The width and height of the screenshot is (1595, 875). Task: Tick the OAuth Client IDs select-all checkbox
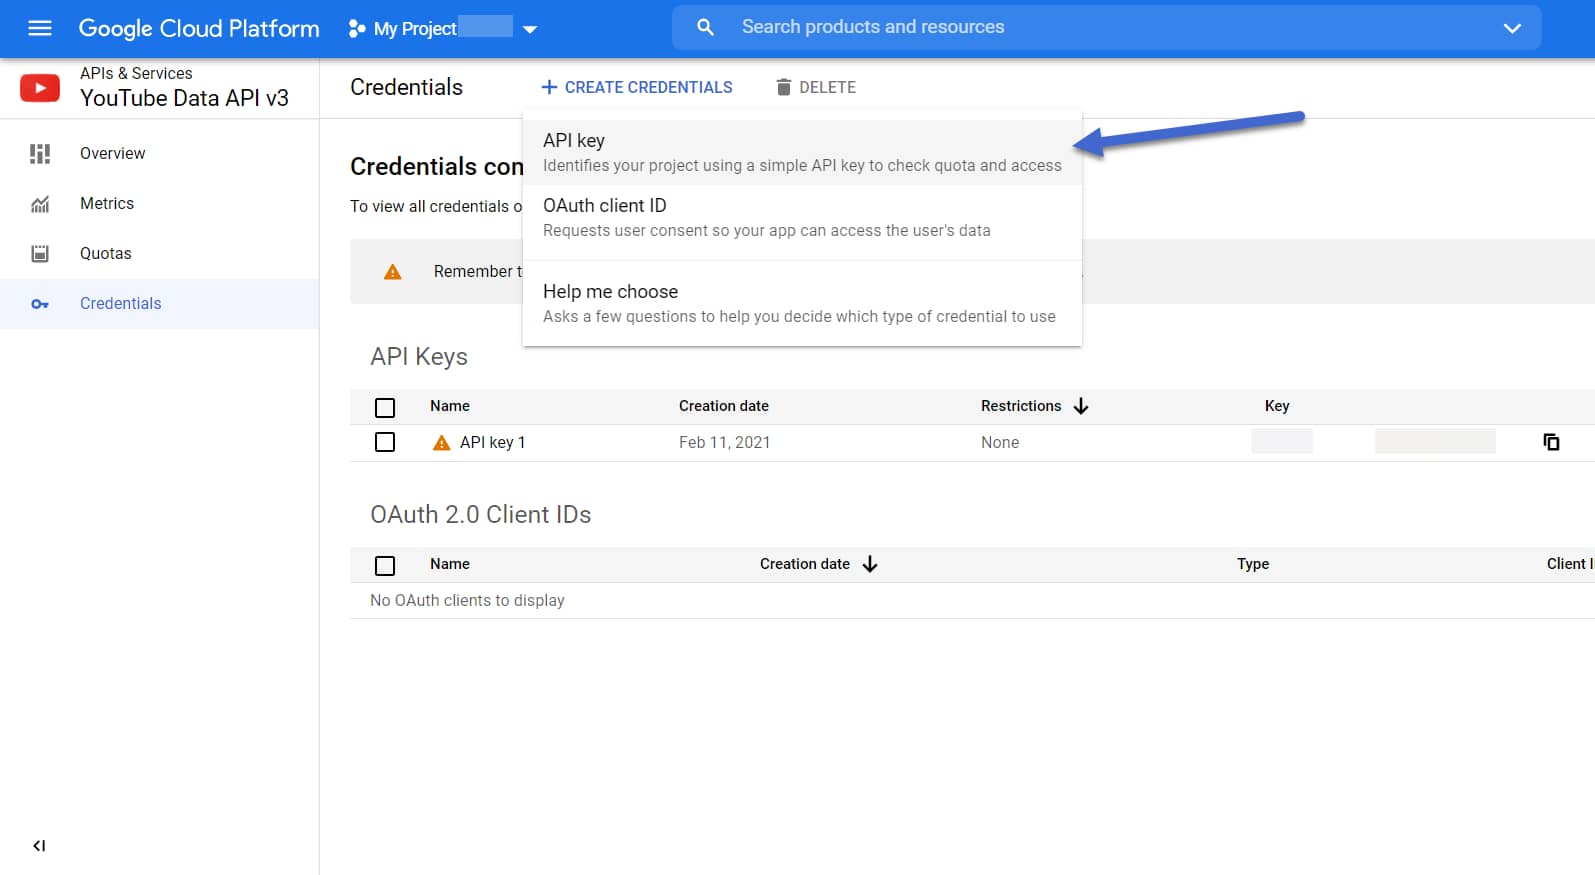tap(385, 565)
